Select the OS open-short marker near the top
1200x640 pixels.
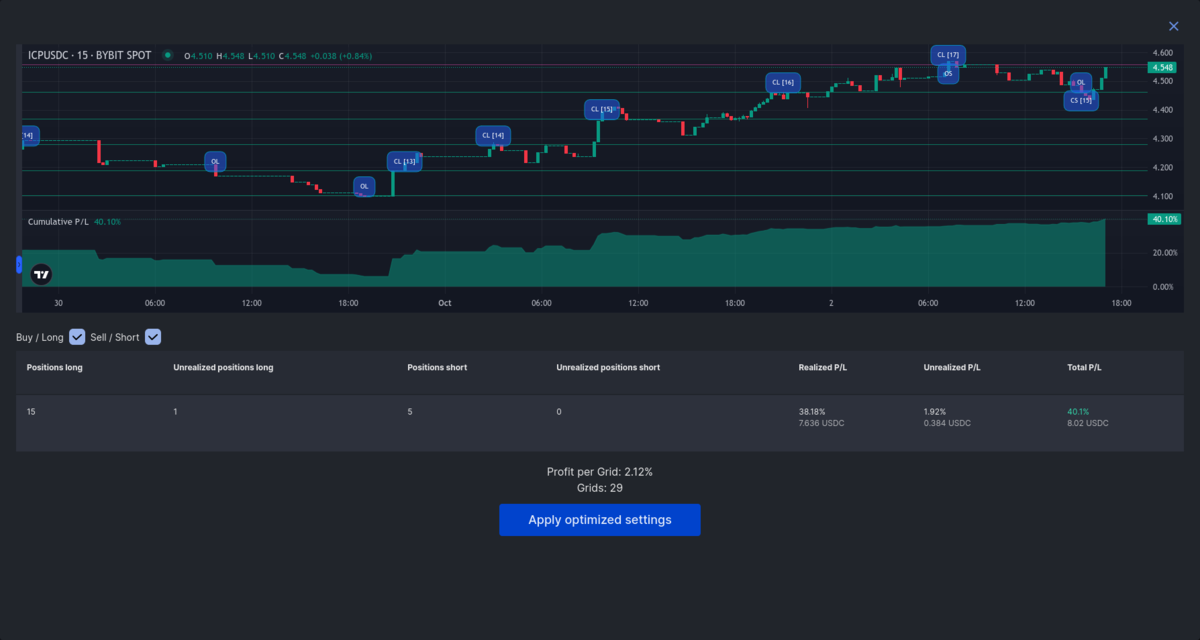947,72
